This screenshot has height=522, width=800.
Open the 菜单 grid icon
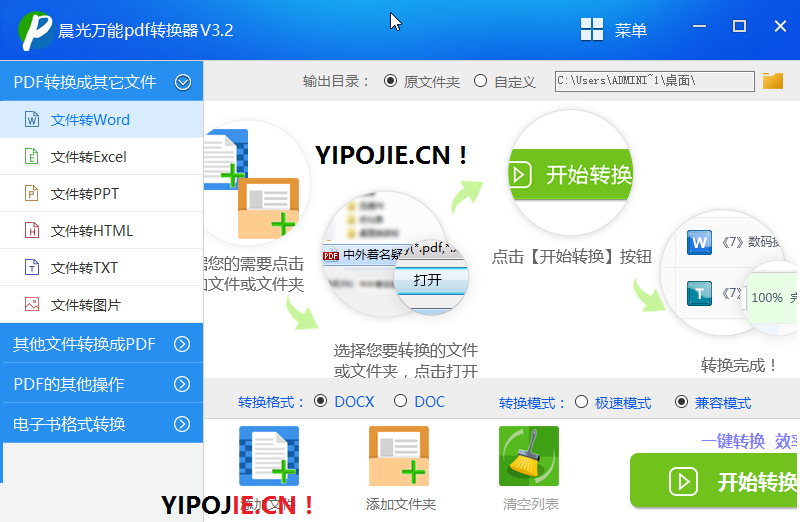tap(592, 29)
